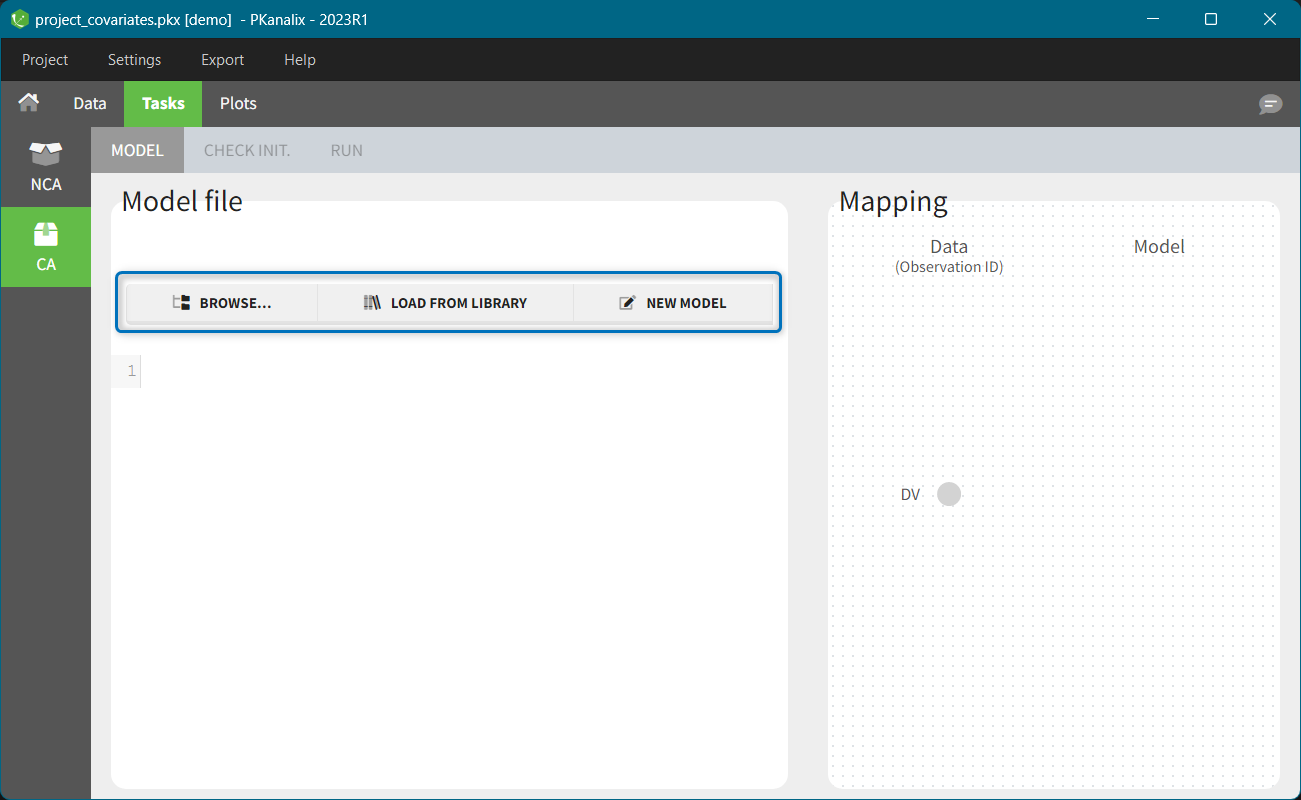Screen dimensions: 1301x800
Task: Click the DV mapping node circle
Action: tap(949, 494)
